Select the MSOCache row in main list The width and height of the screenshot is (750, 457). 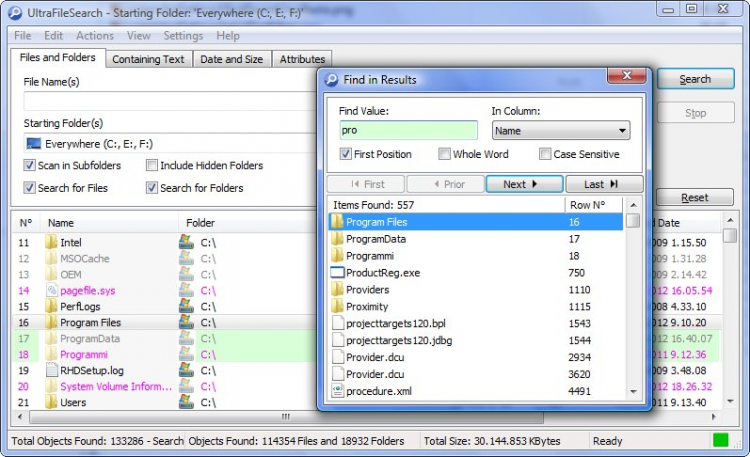165,258
